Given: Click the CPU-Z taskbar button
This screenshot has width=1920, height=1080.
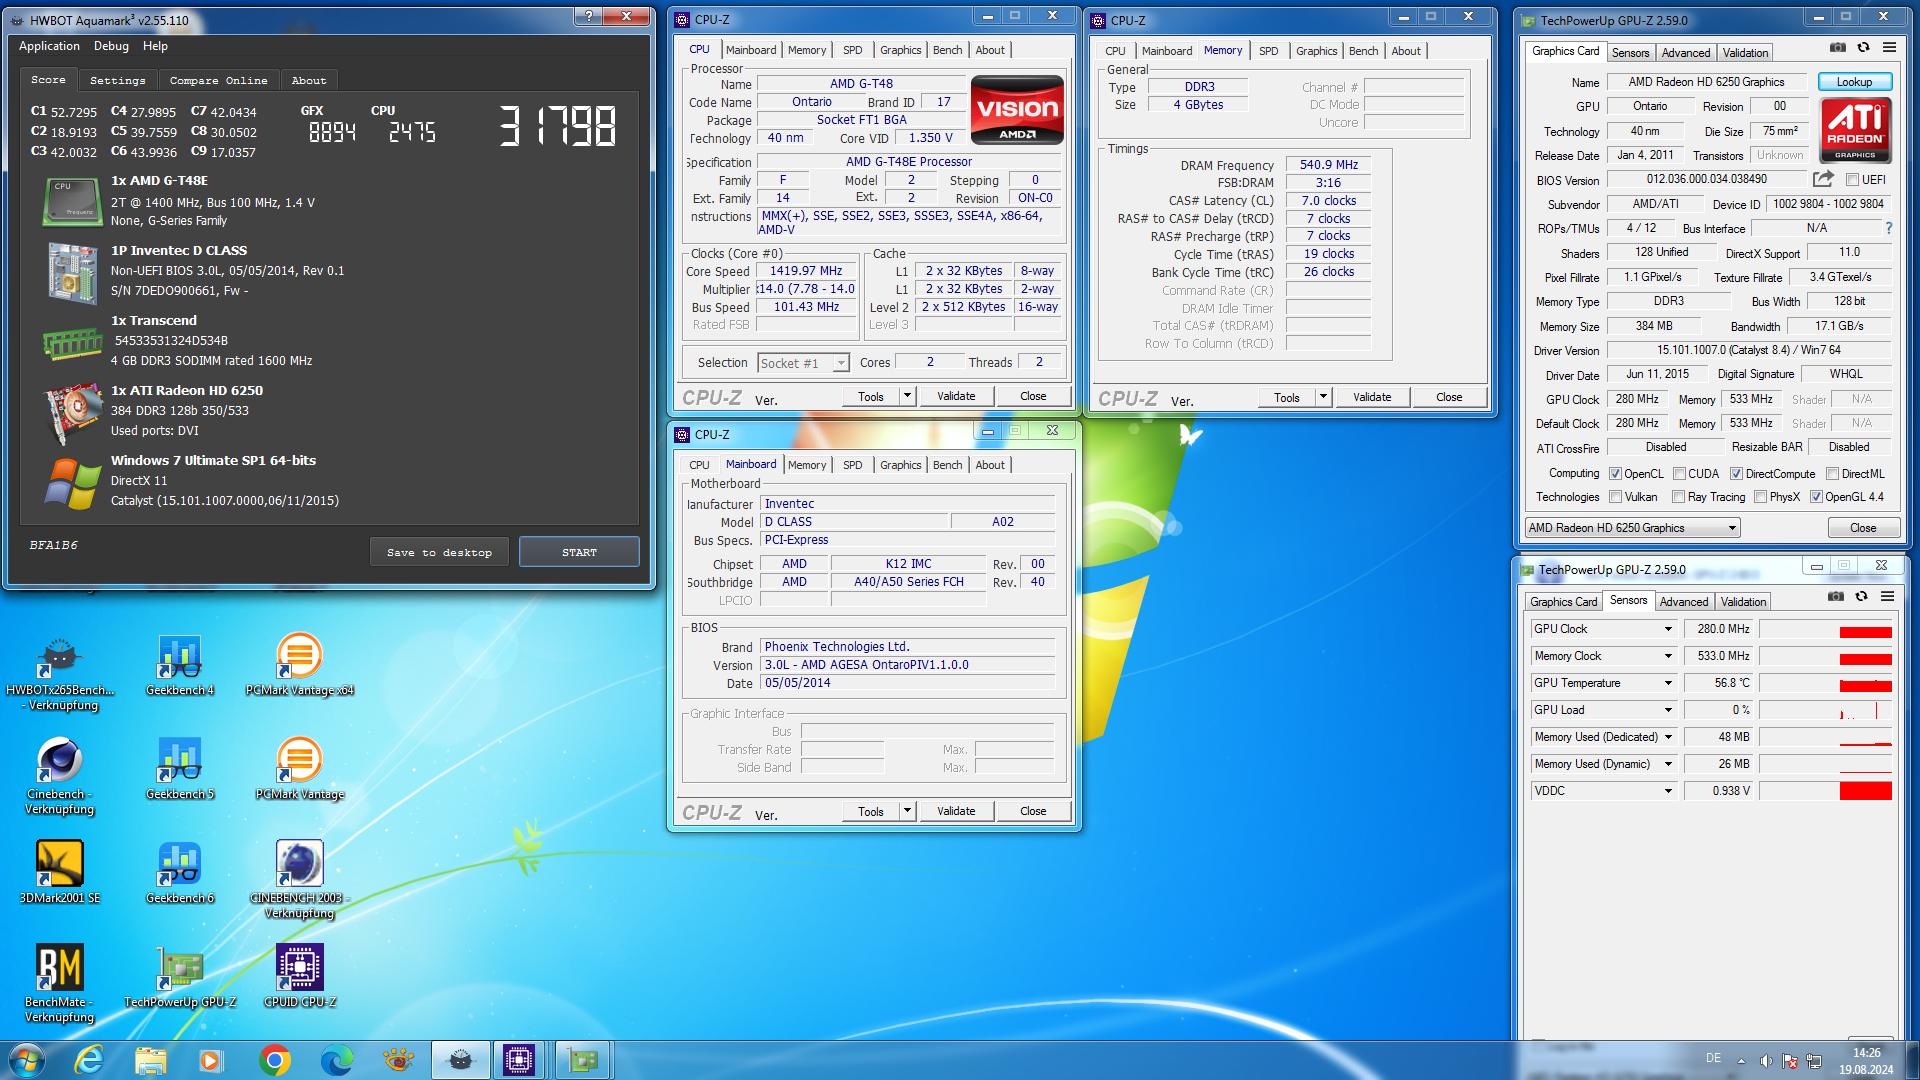Looking at the screenshot, I should (519, 1060).
